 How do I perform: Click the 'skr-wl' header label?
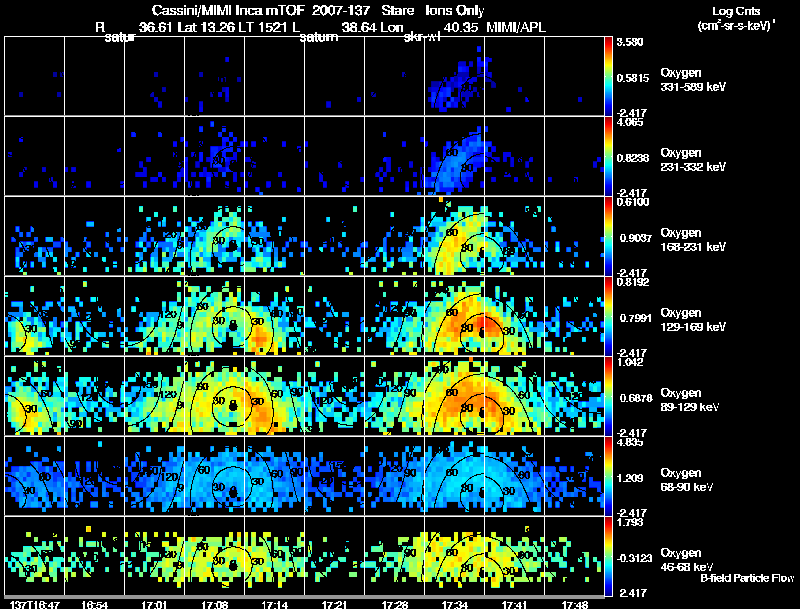[421, 37]
